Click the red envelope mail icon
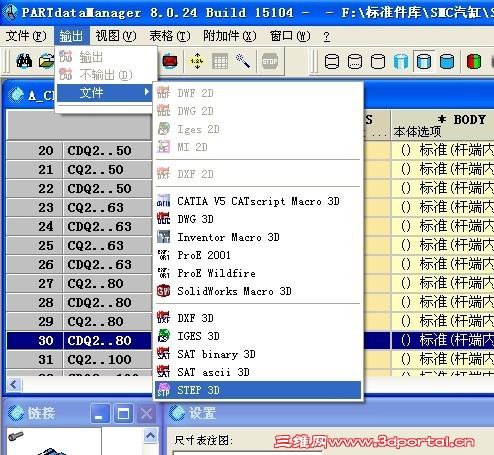This screenshot has width=494, height=455. tap(170, 61)
